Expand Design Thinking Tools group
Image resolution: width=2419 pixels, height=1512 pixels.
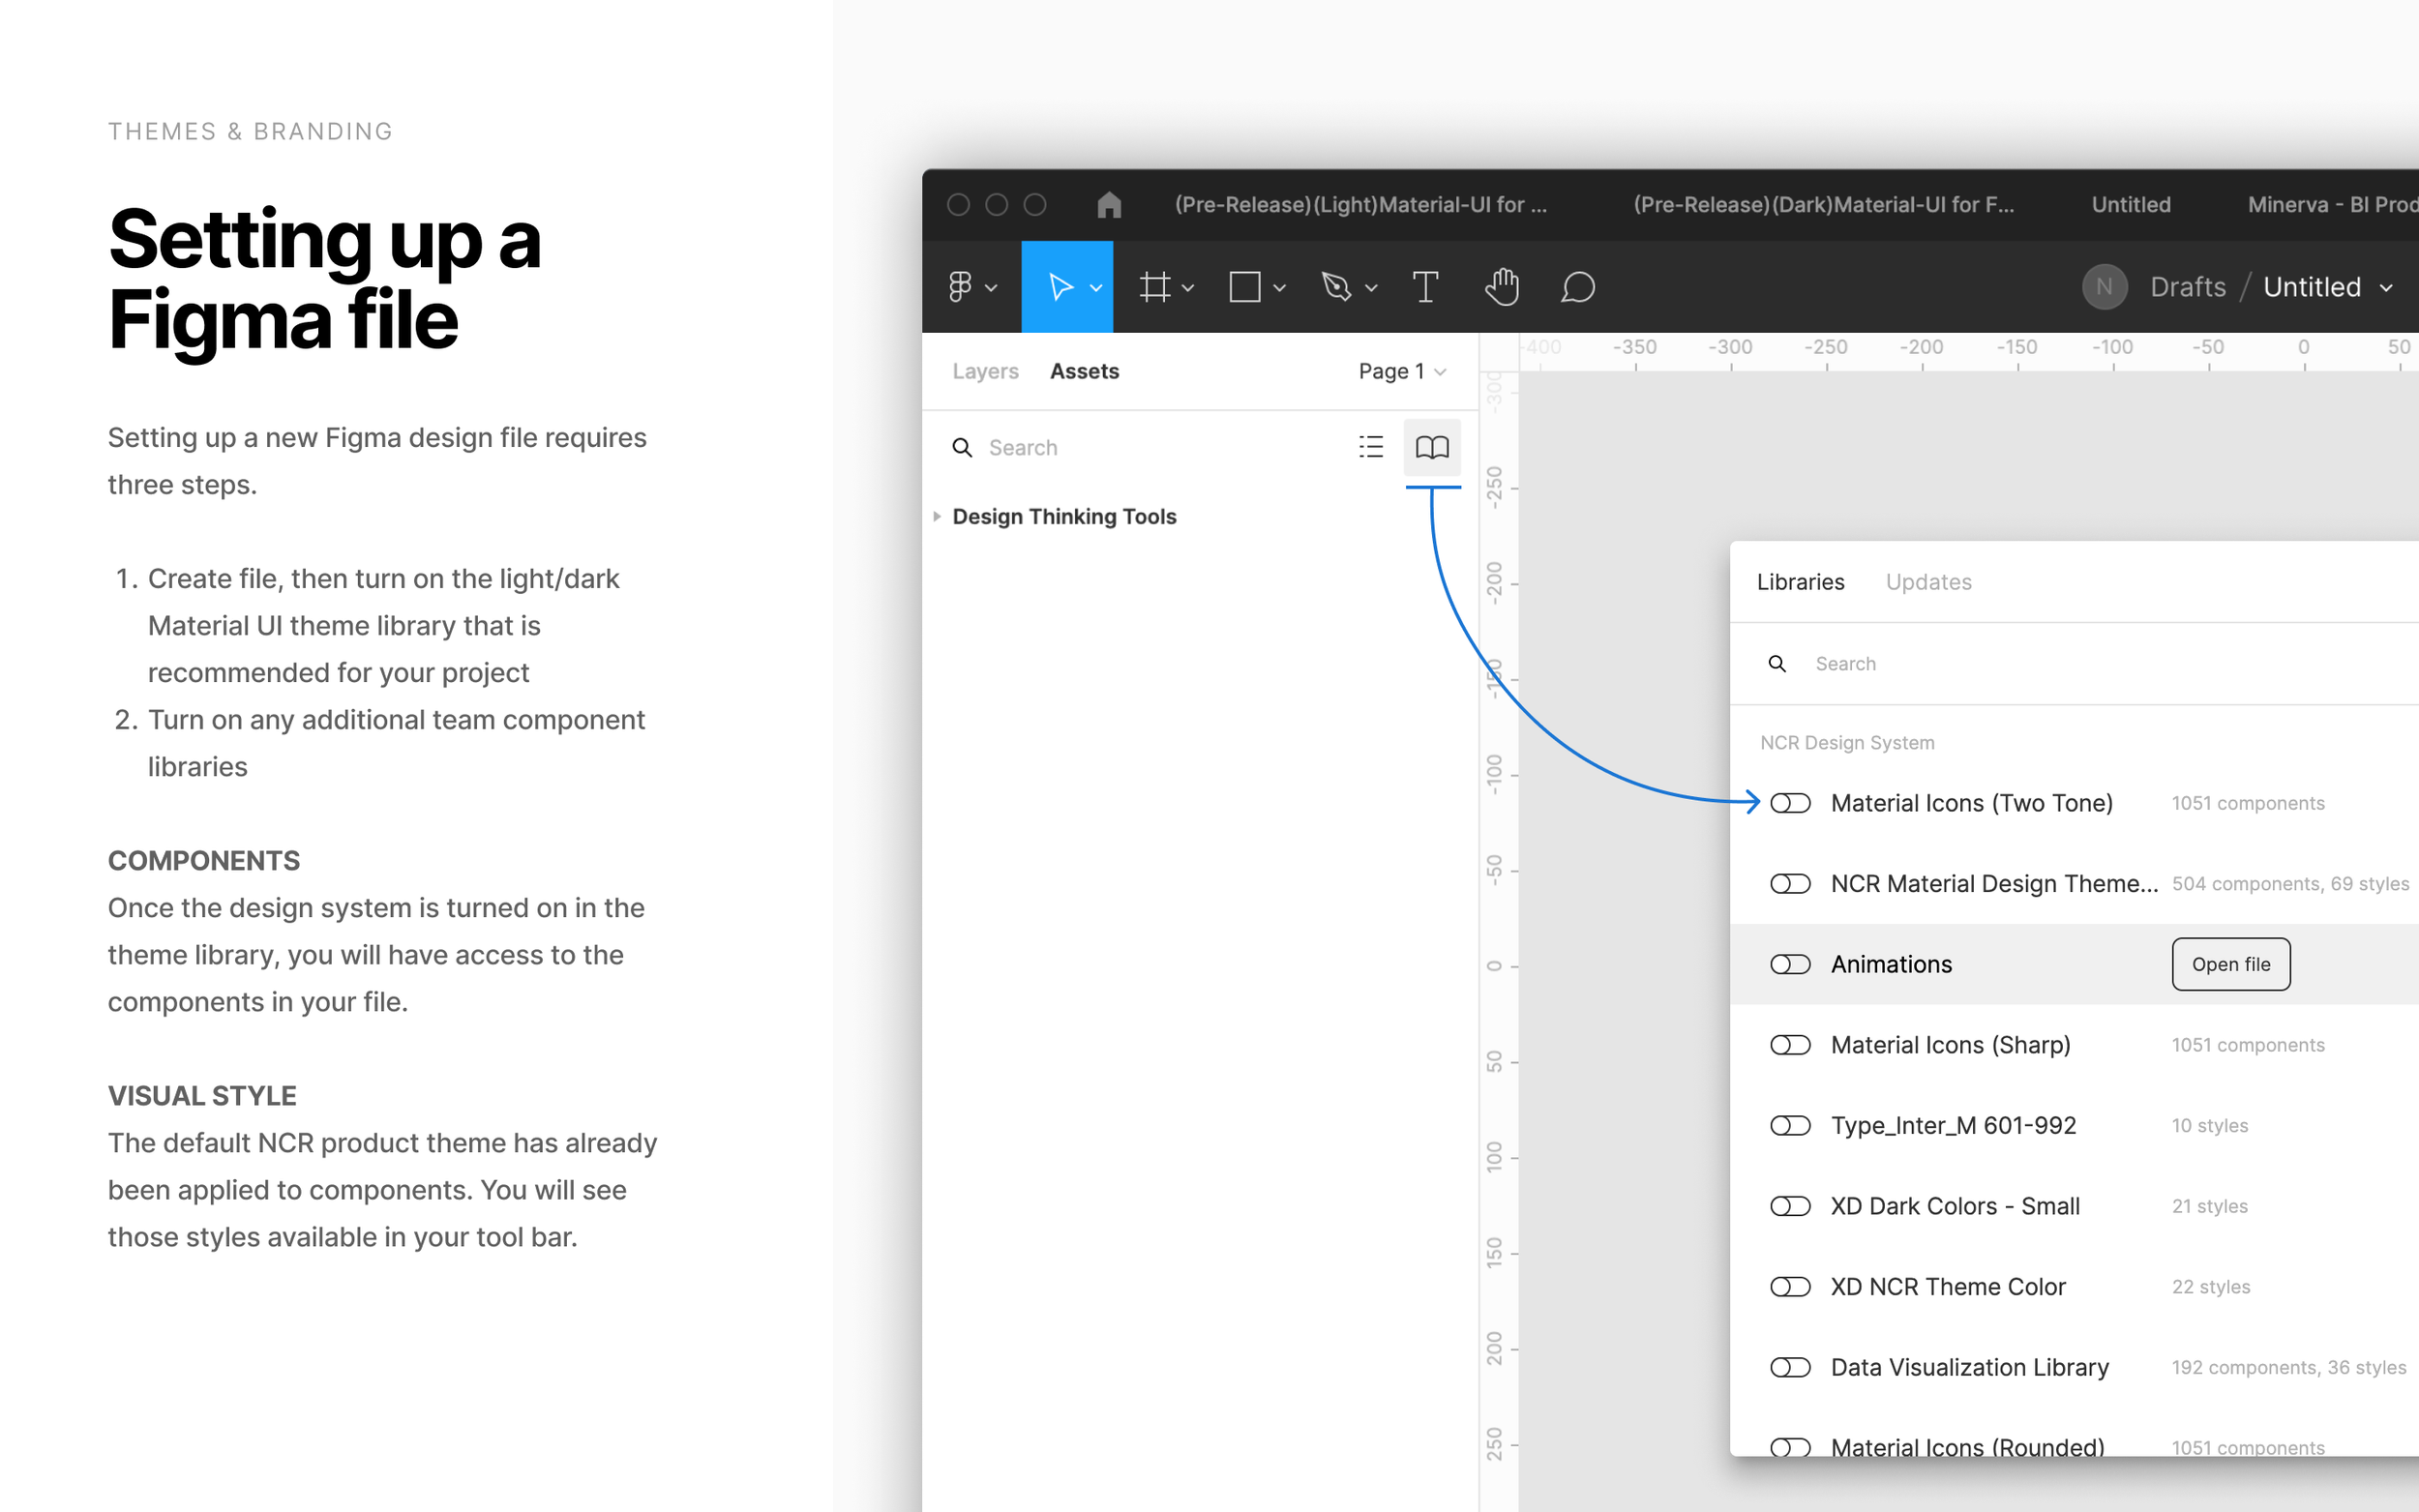coord(937,516)
